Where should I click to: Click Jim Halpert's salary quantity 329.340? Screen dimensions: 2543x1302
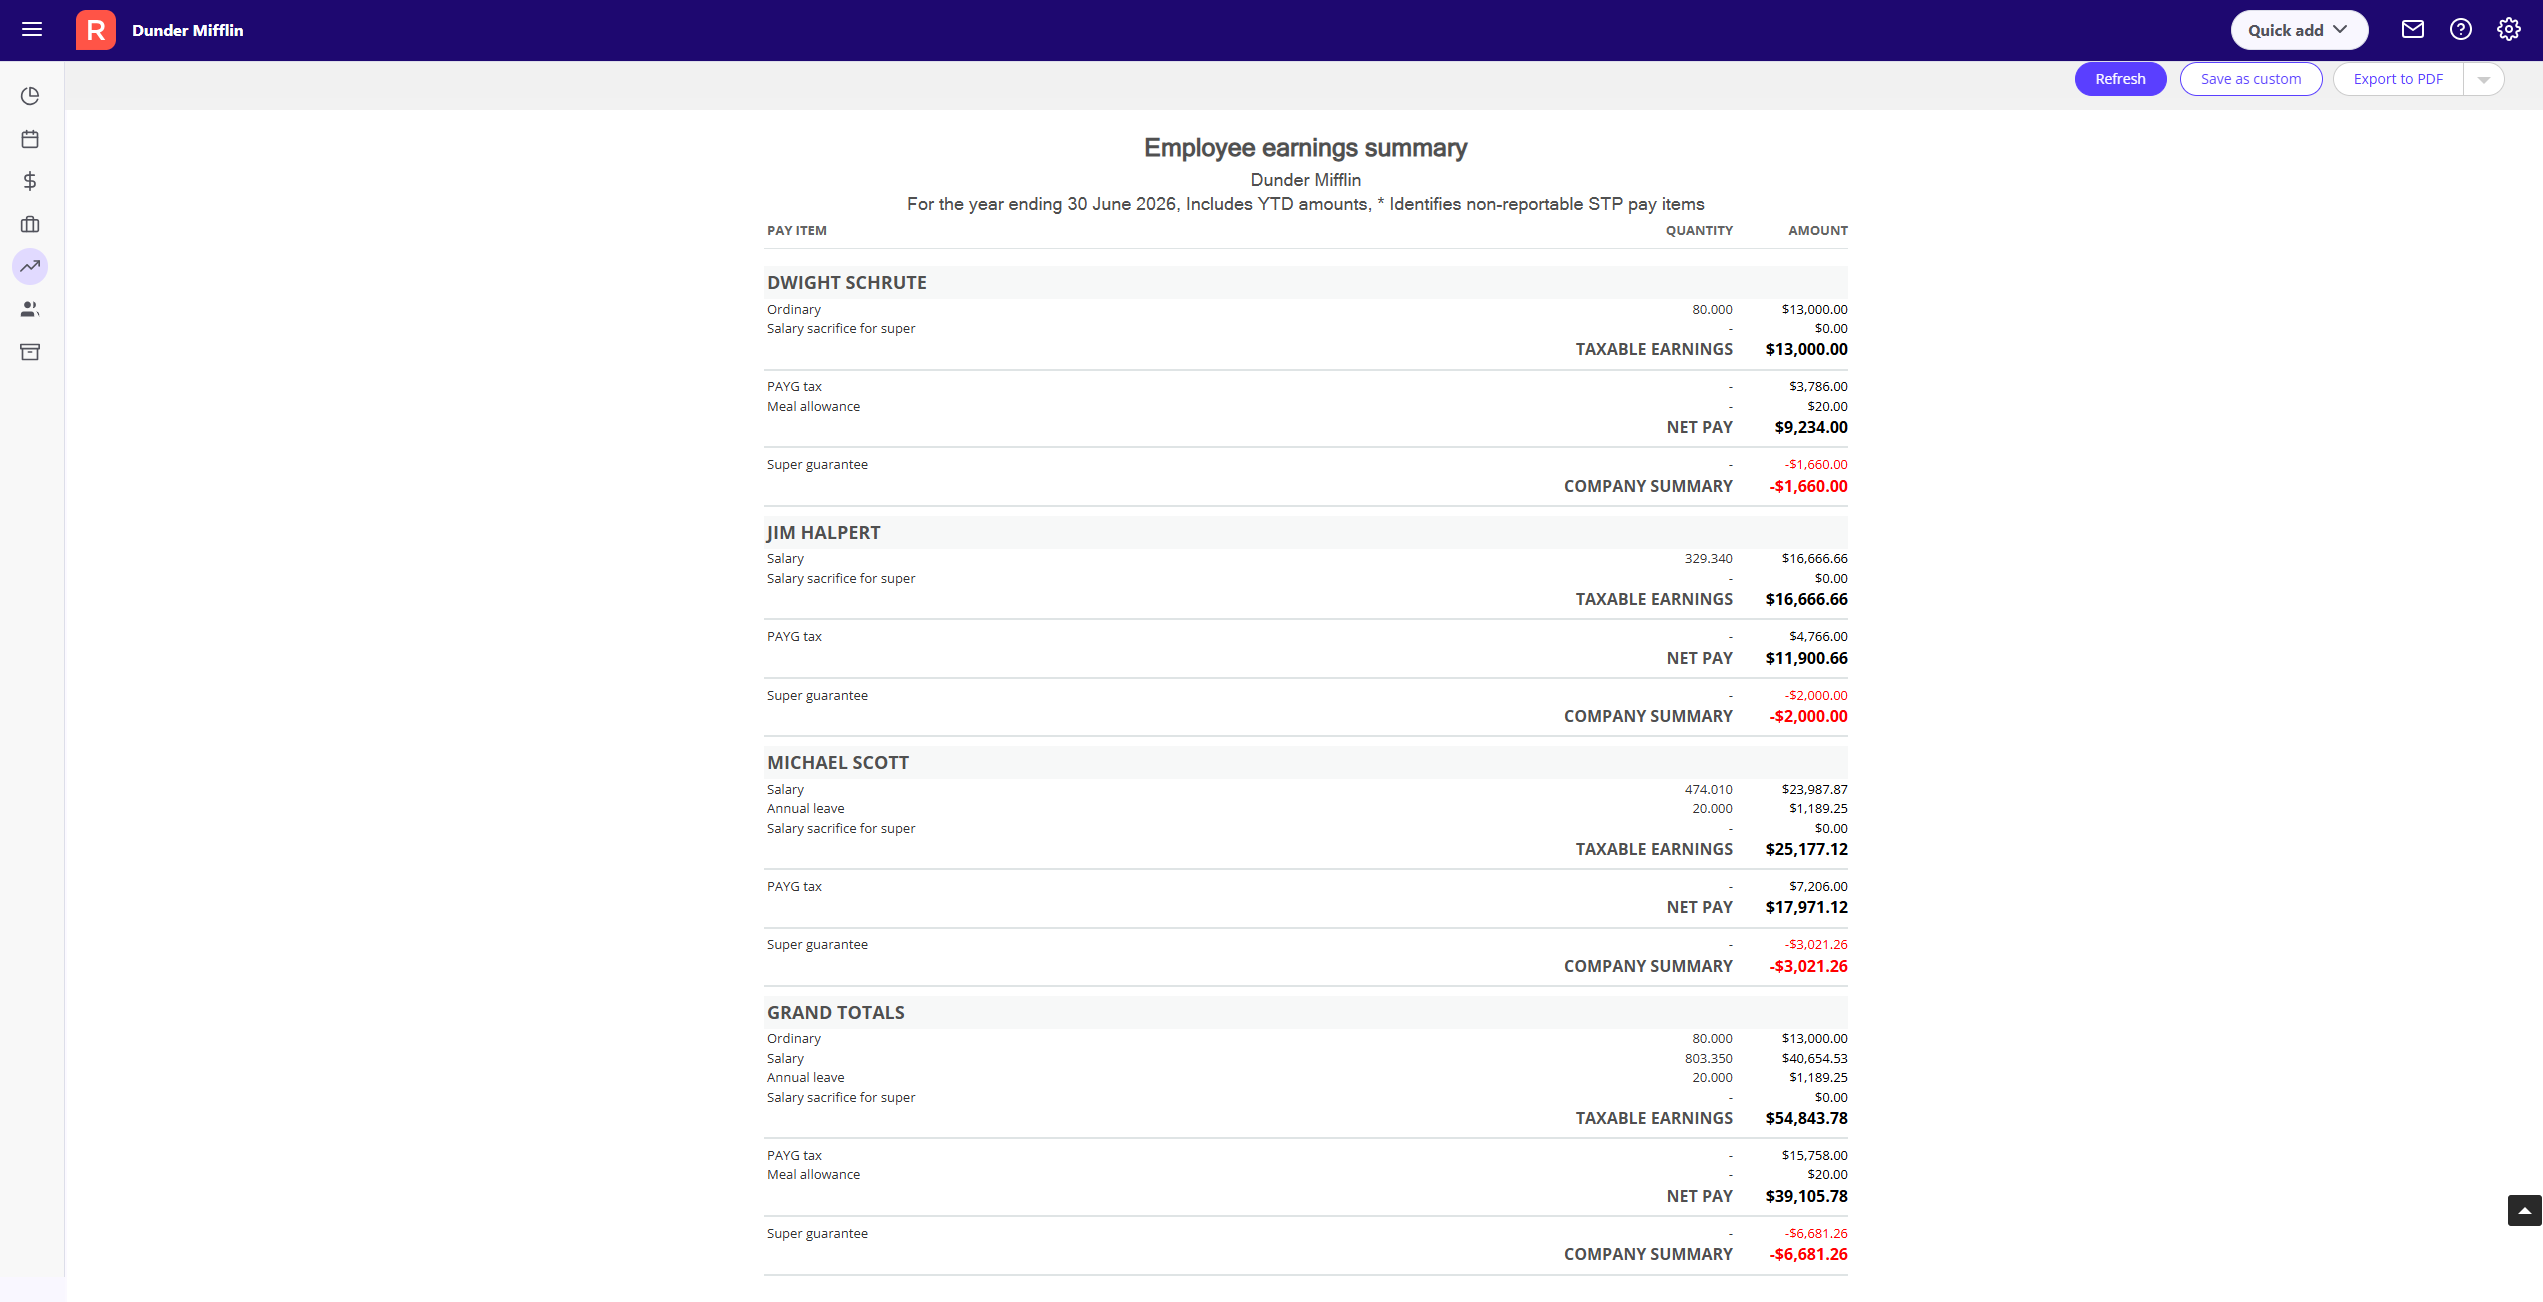tap(1709, 559)
